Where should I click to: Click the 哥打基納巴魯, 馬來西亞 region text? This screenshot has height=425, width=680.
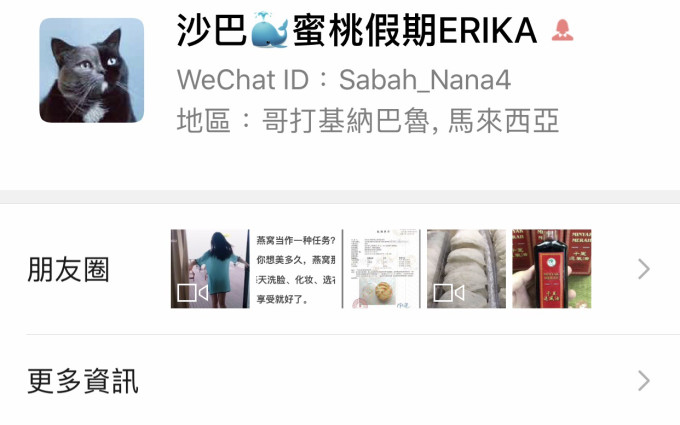pyautogui.click(x=410, y=121)
